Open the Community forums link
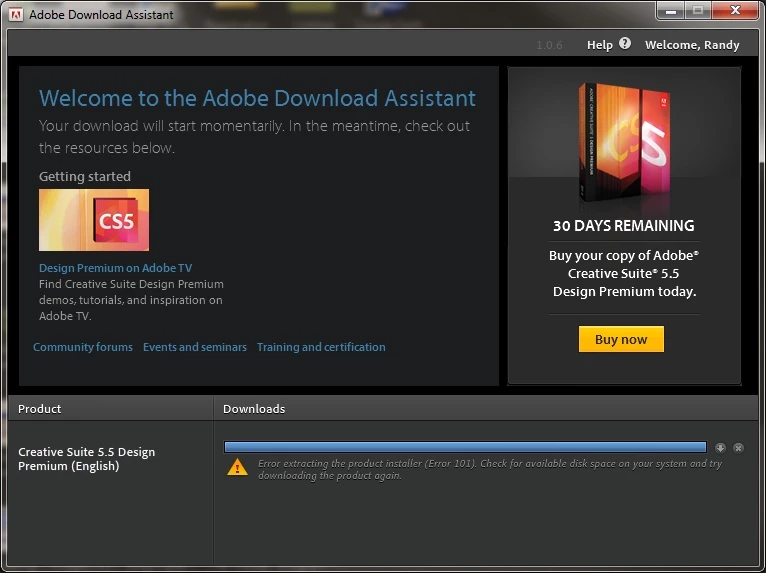766x573 pixels. point(83,347)
